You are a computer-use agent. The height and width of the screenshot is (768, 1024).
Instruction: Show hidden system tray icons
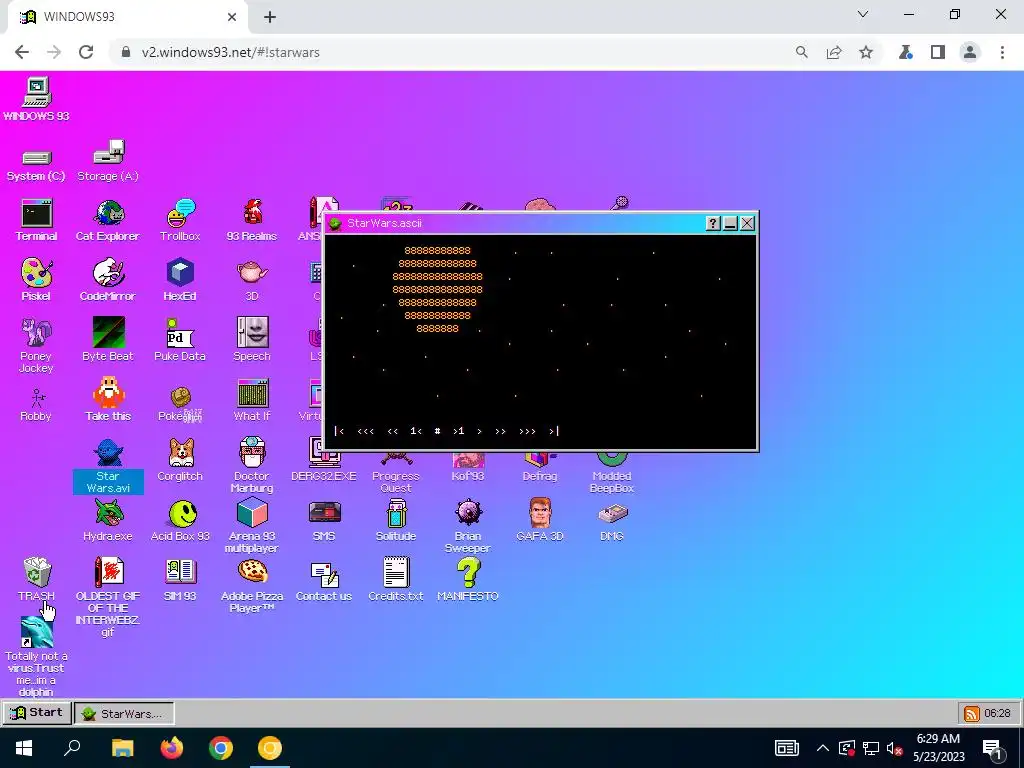click(x=823, y=748)
